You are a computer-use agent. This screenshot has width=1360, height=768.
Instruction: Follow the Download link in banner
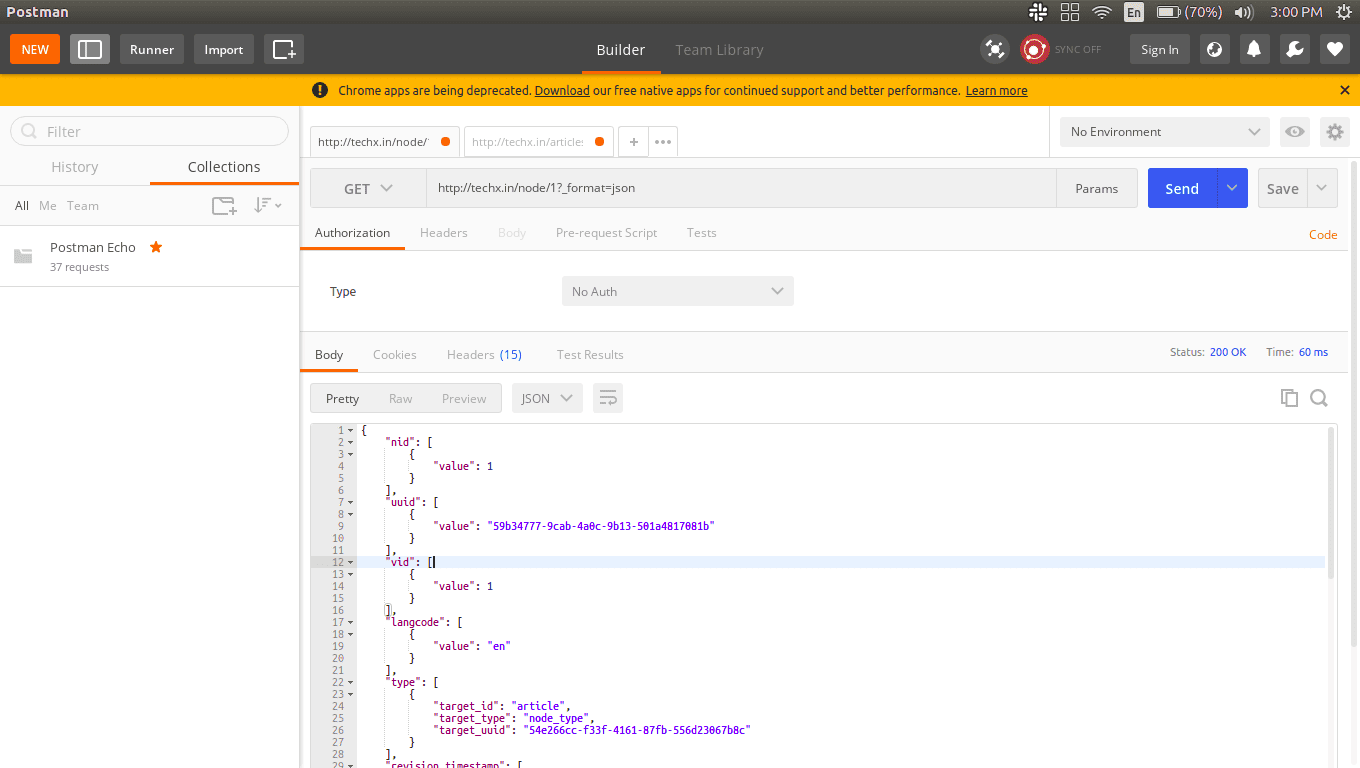tap(562, 90)
